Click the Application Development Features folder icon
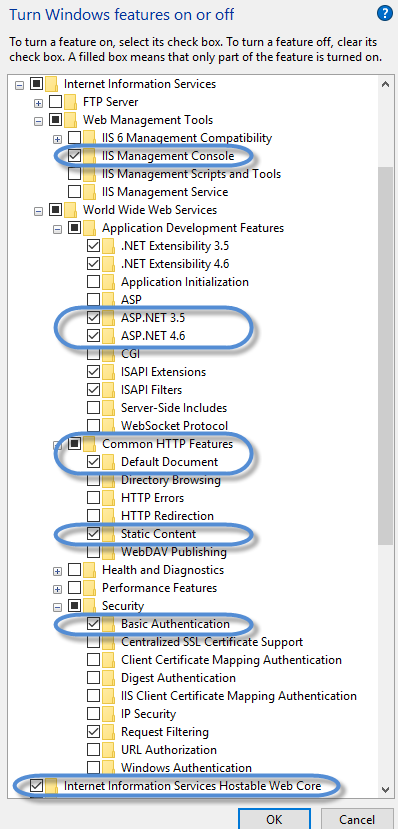The height and width of the screenshot is (829, 398). (x=89, y=227)
